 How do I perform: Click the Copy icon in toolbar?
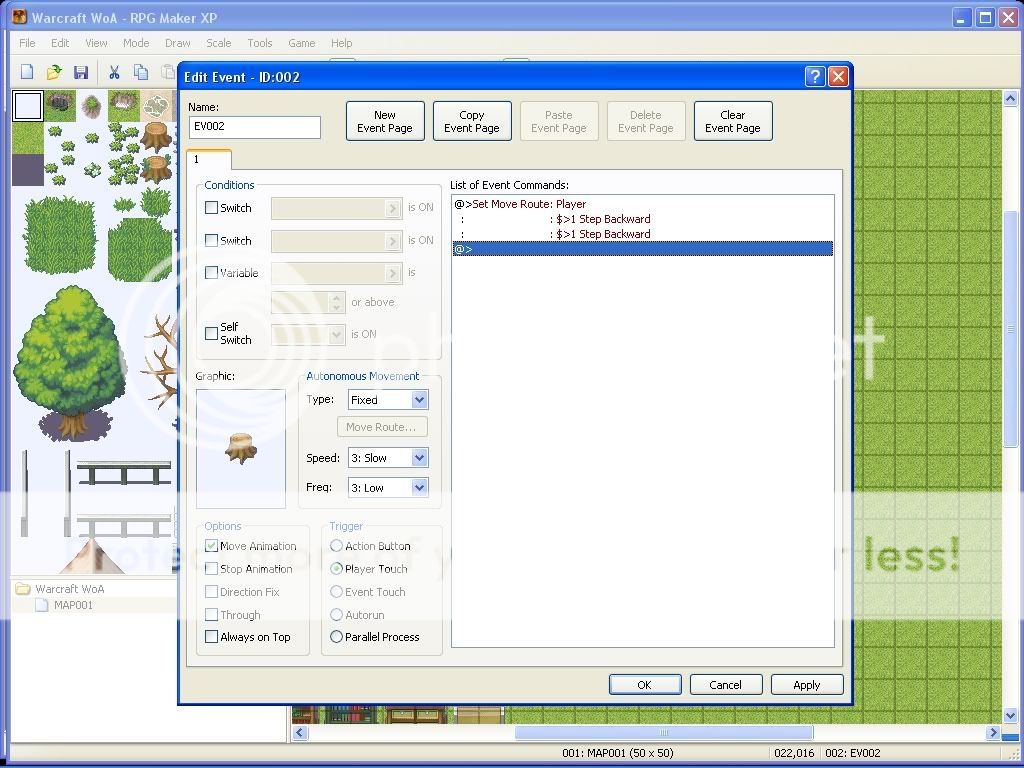click(141, 72)
